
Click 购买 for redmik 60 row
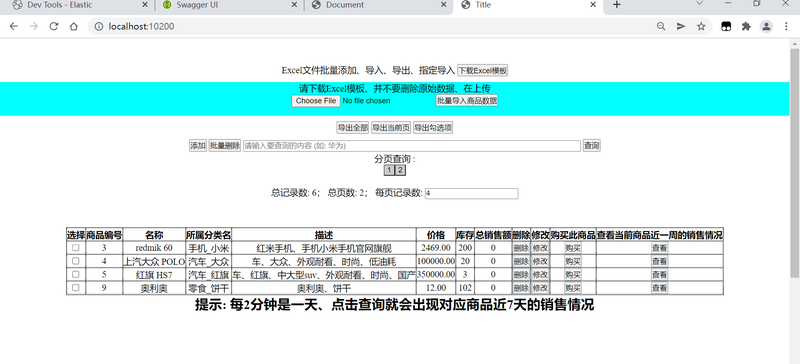573,248
